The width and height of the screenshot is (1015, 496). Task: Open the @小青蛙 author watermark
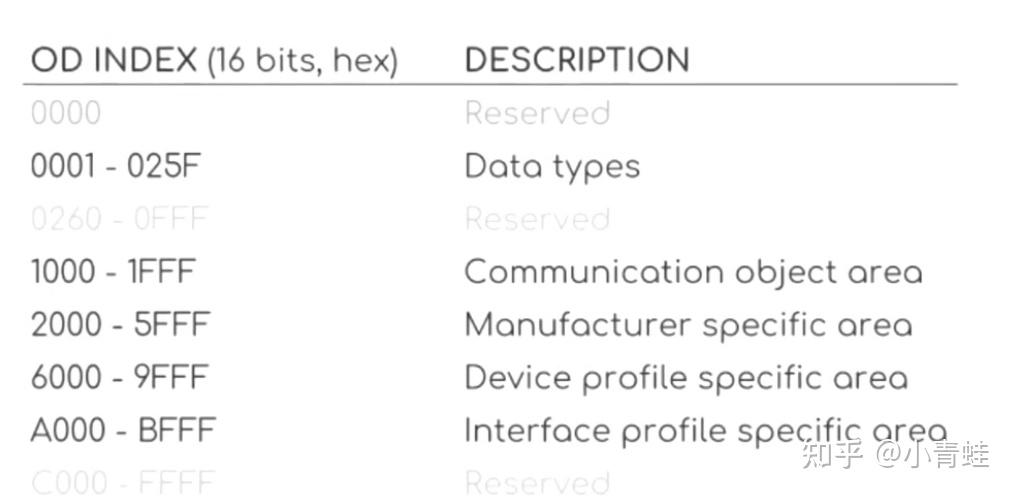pos(934,455)
